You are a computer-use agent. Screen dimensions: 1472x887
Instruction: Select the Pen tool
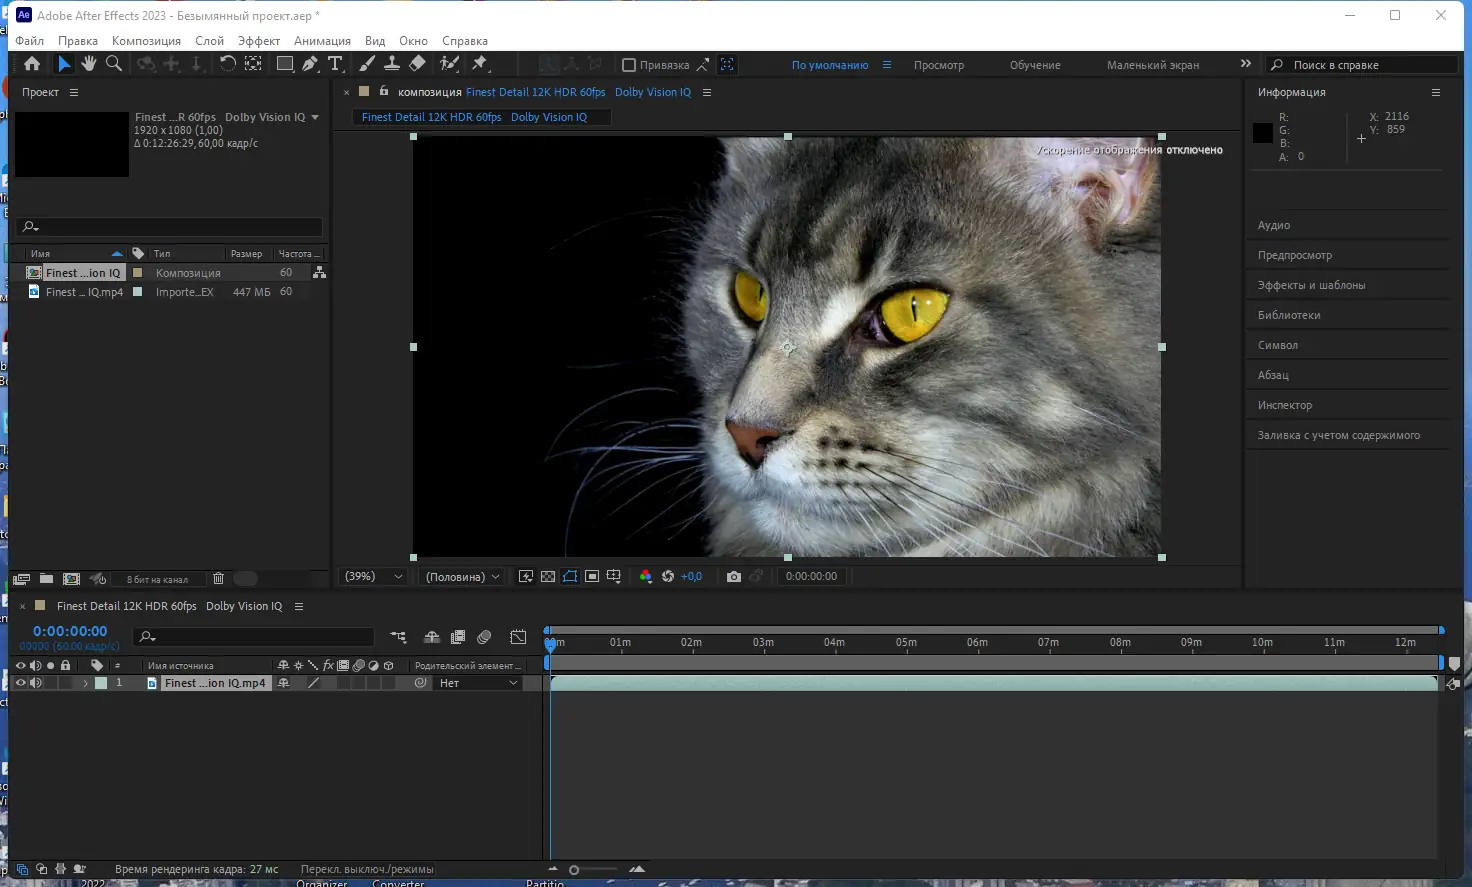click(310, 64)
